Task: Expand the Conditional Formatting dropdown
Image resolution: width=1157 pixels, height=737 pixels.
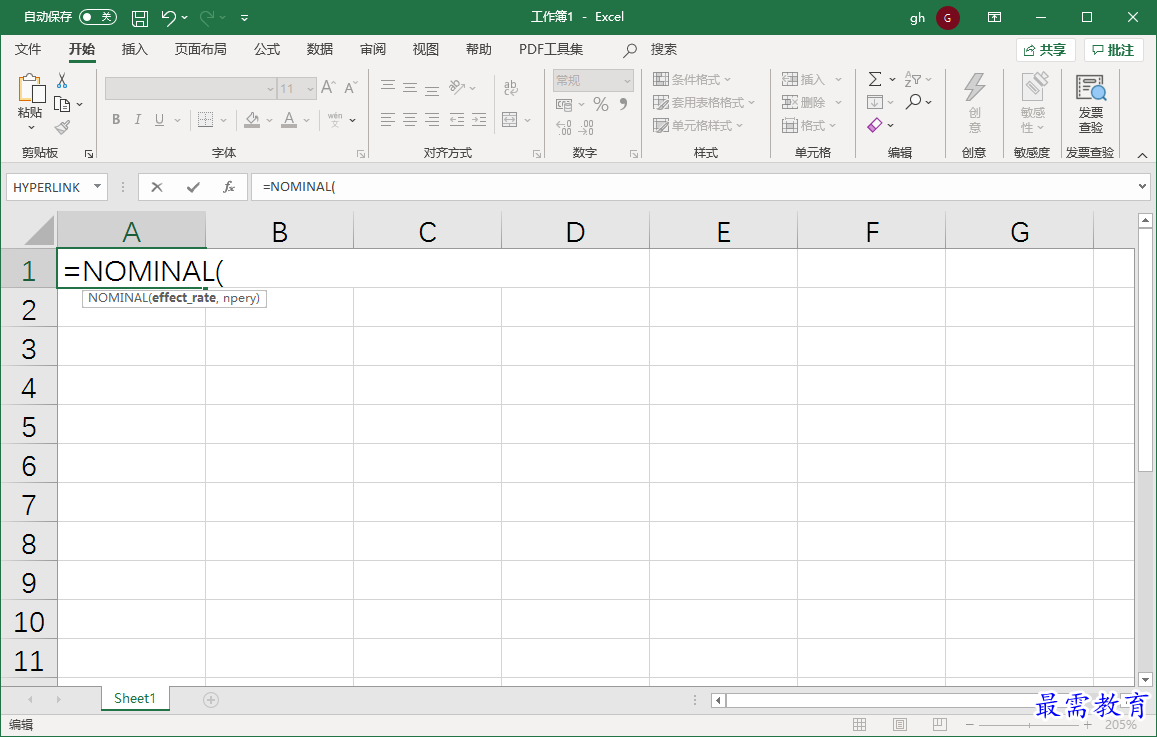Action: tap(727, 80)
